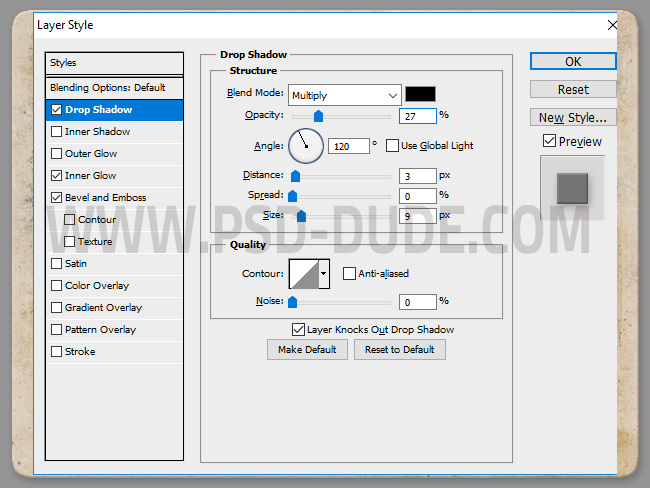Click the Angle dial control
This screenshot has width=650, height=488.
[306, 146]
